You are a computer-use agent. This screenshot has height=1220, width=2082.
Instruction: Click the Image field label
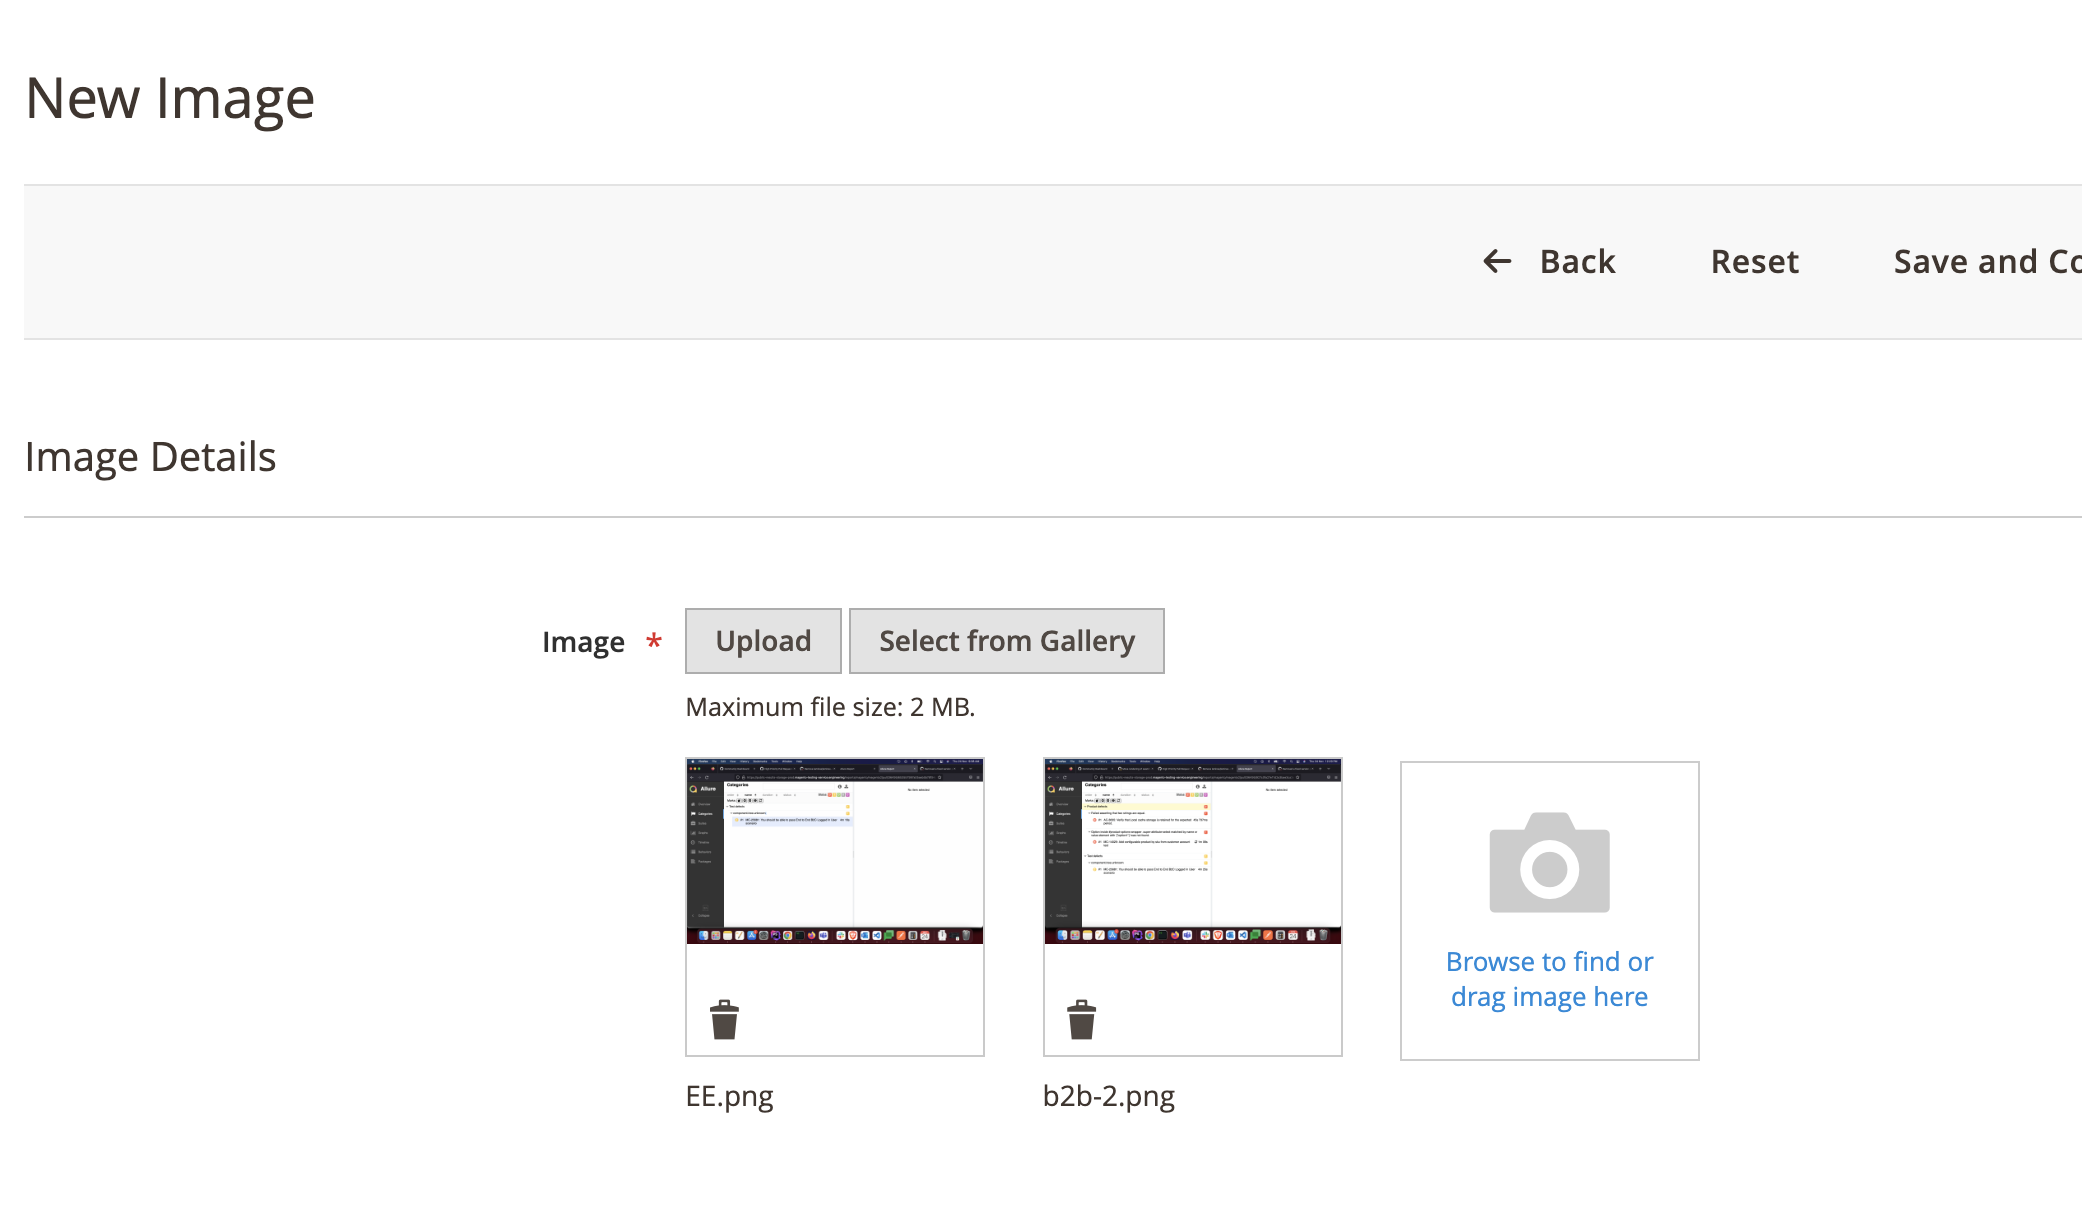pyautogui.click(x=583, y=642)
